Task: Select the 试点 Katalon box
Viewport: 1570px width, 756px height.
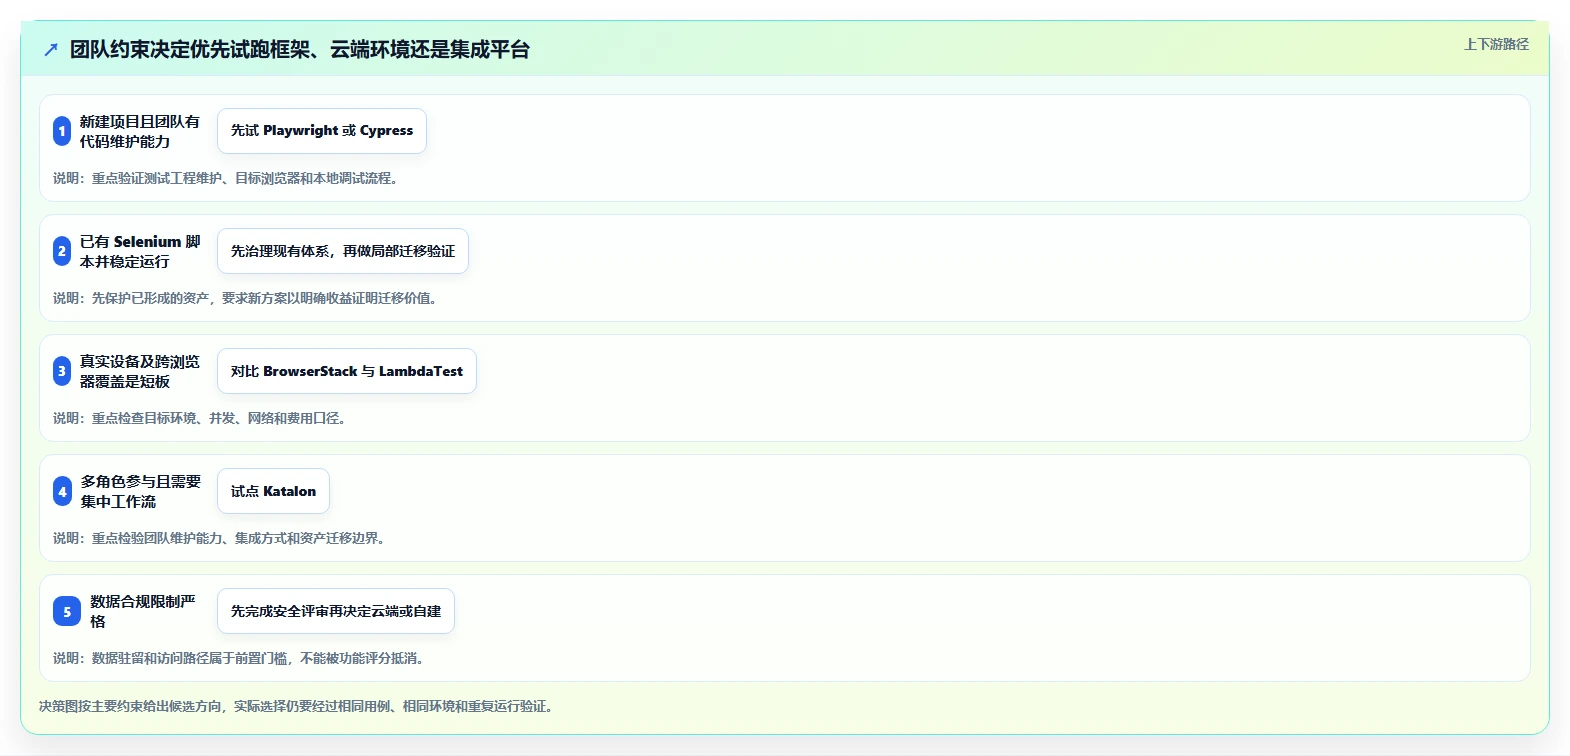Action: (x=273, y=491)
